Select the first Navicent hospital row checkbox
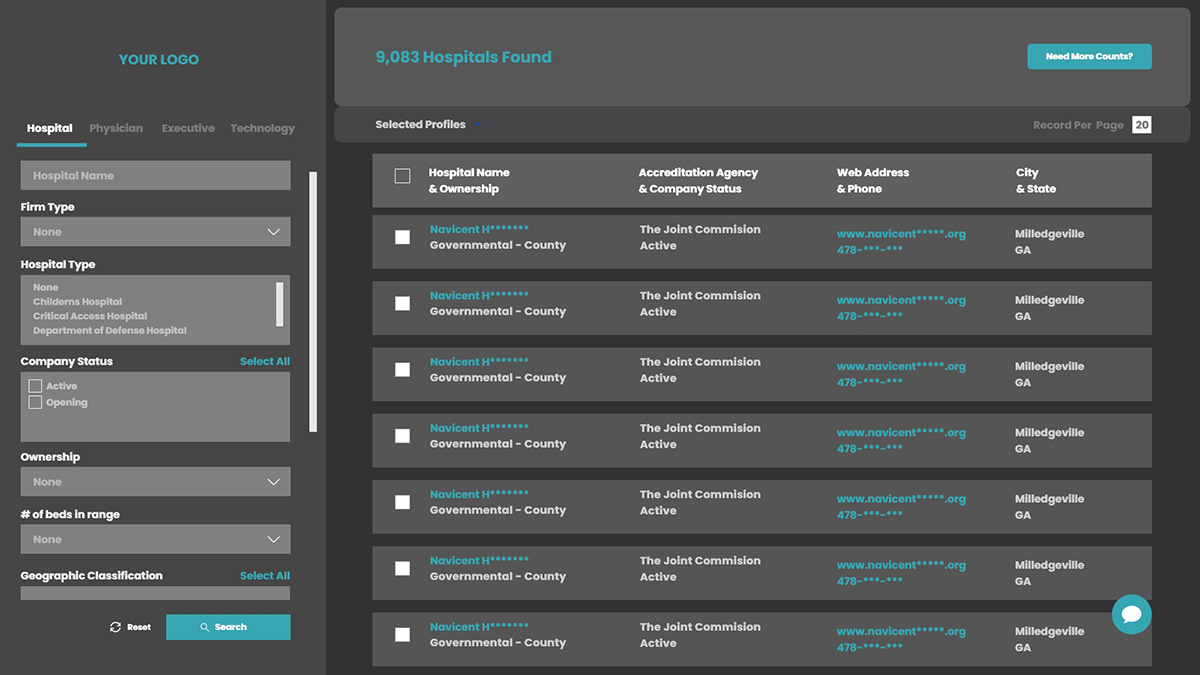The width and height of the screenshot is (1200, 675). (x=402, y=237)
